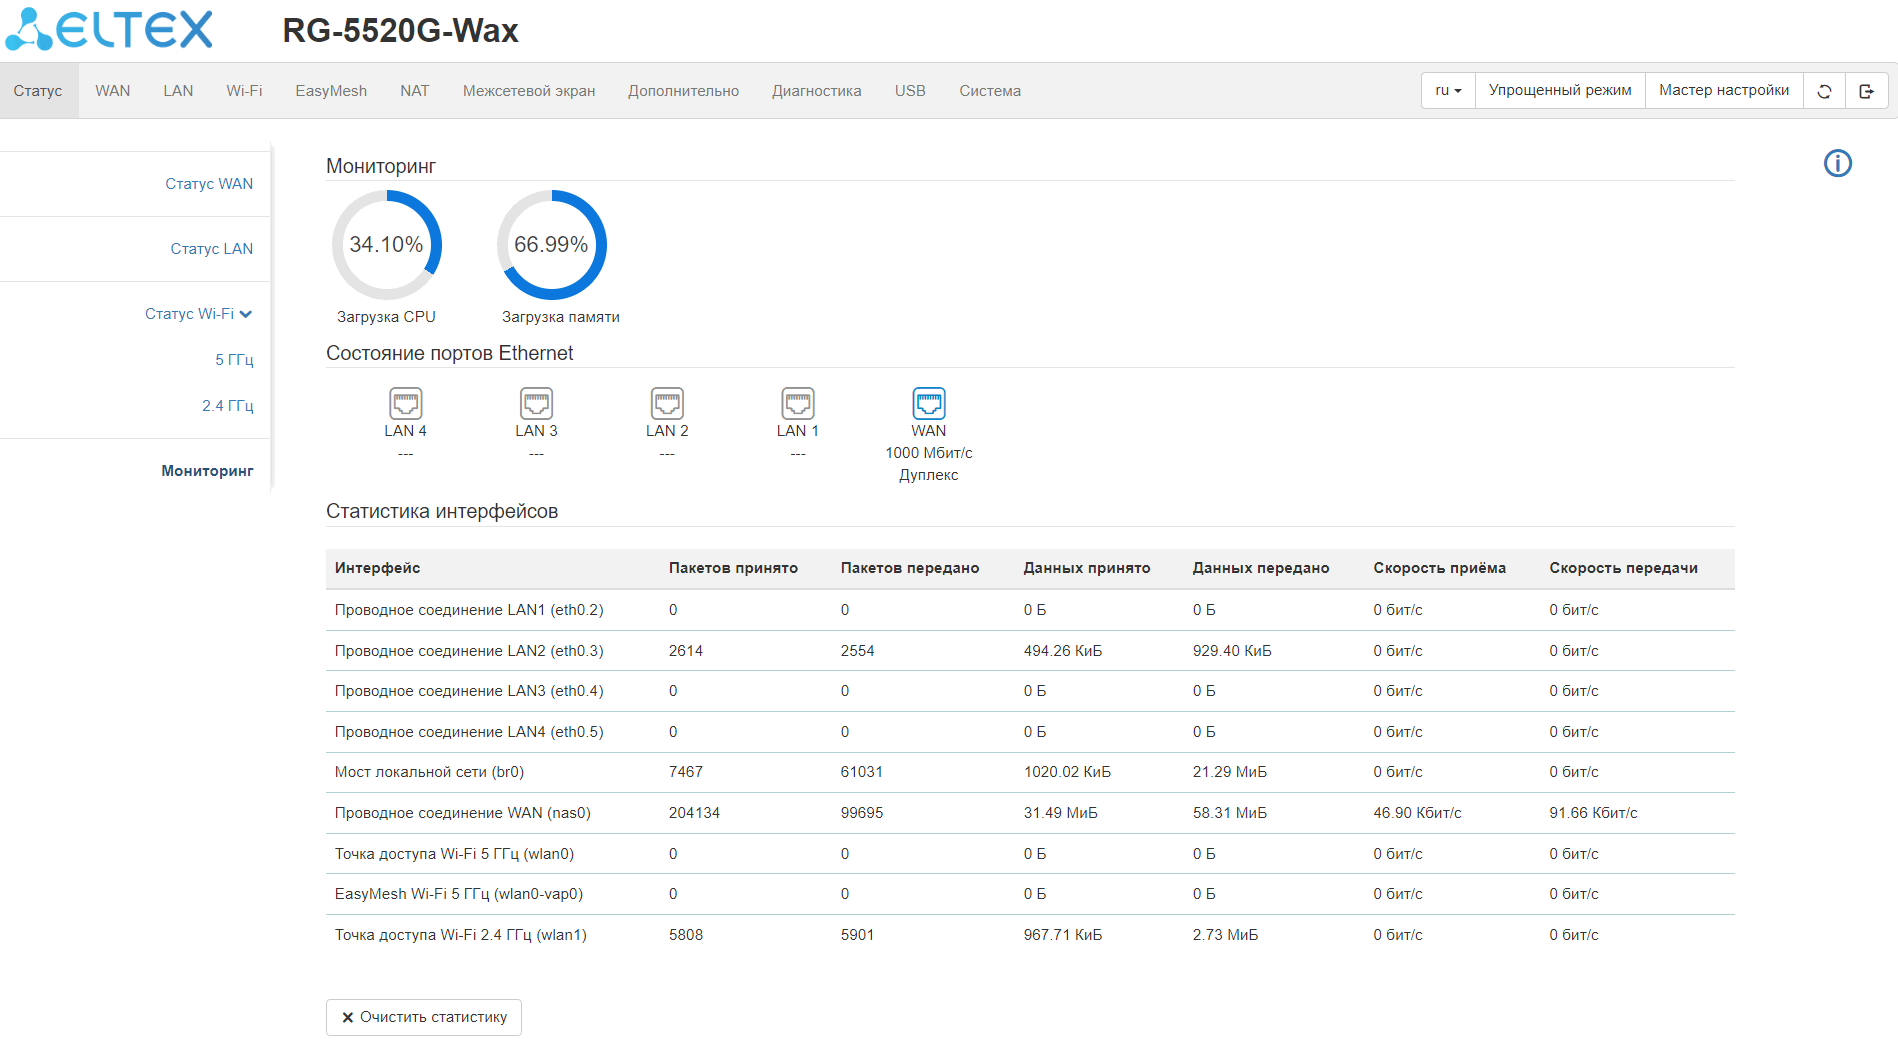Click the logout icon in top bar
The width and height of the screenshot is (1898, 1041).
(x=1866, y=91)
